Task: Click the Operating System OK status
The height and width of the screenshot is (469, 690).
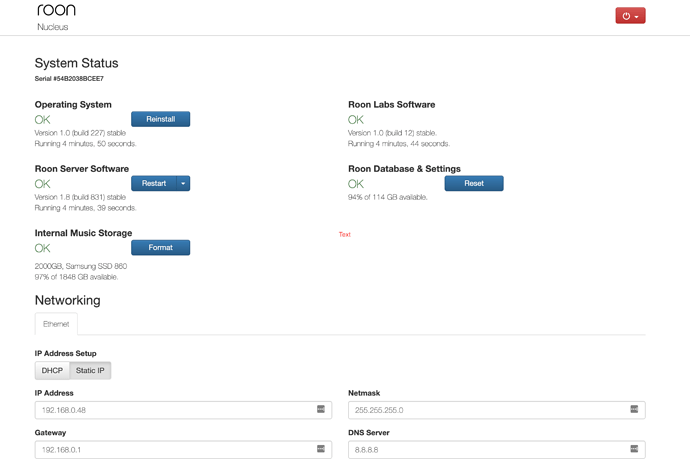Action: point(43,120)
